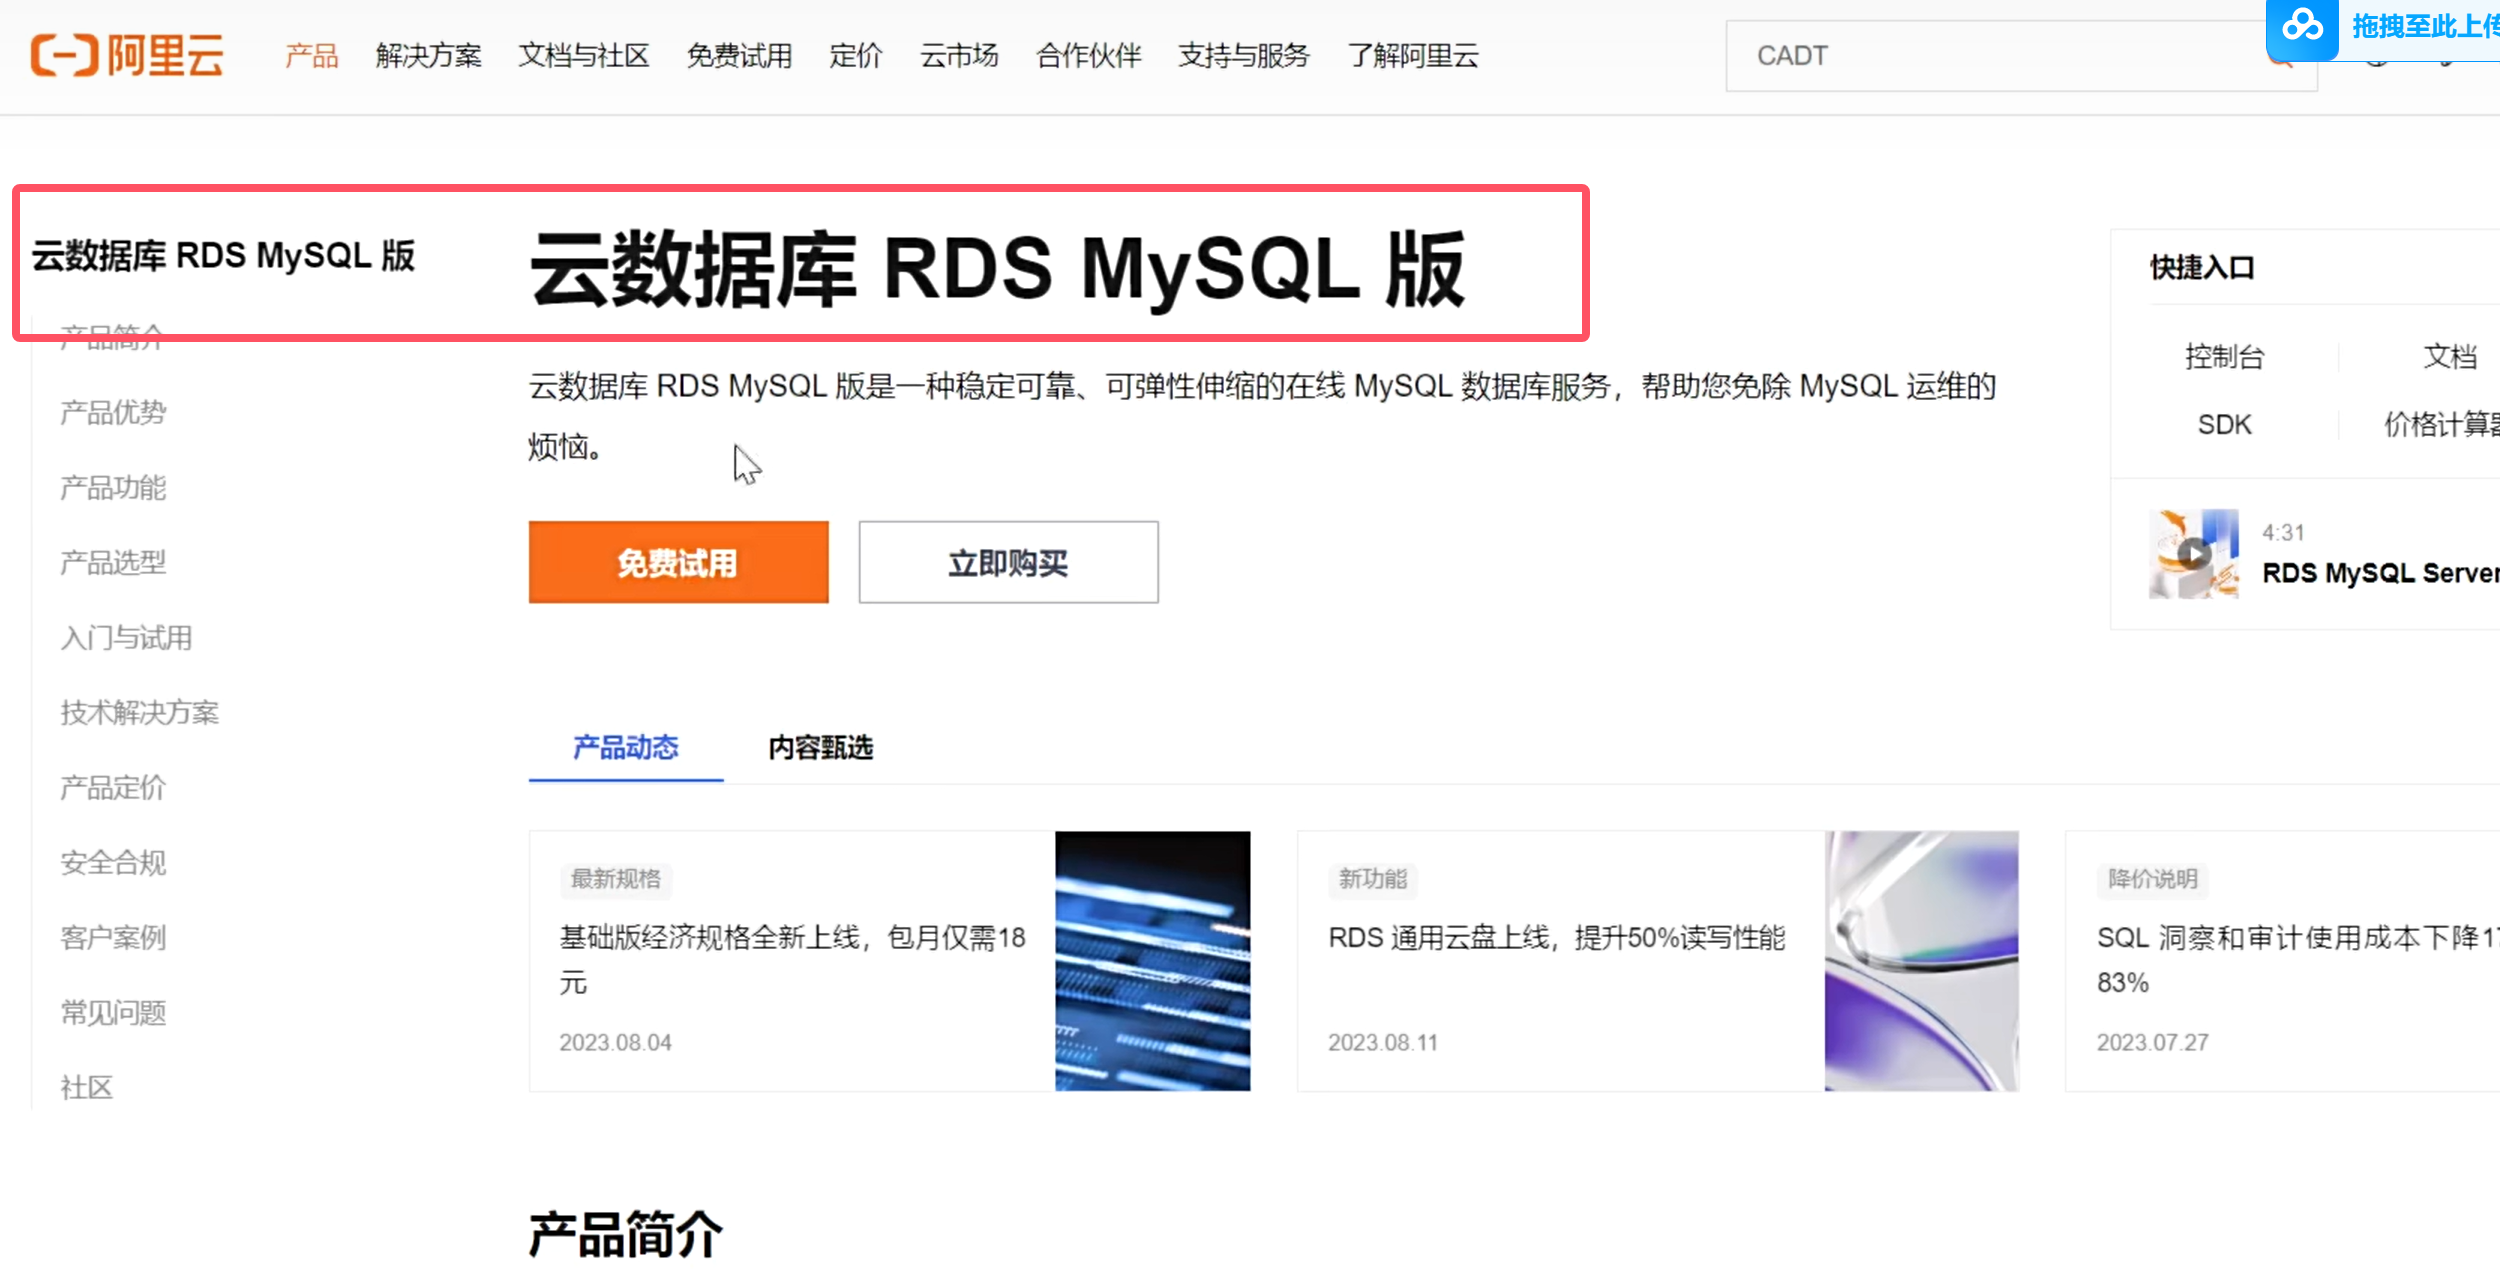Open 常见问题 sidebar link
2500x1280 pixels.
click(x=113, y=1012)
